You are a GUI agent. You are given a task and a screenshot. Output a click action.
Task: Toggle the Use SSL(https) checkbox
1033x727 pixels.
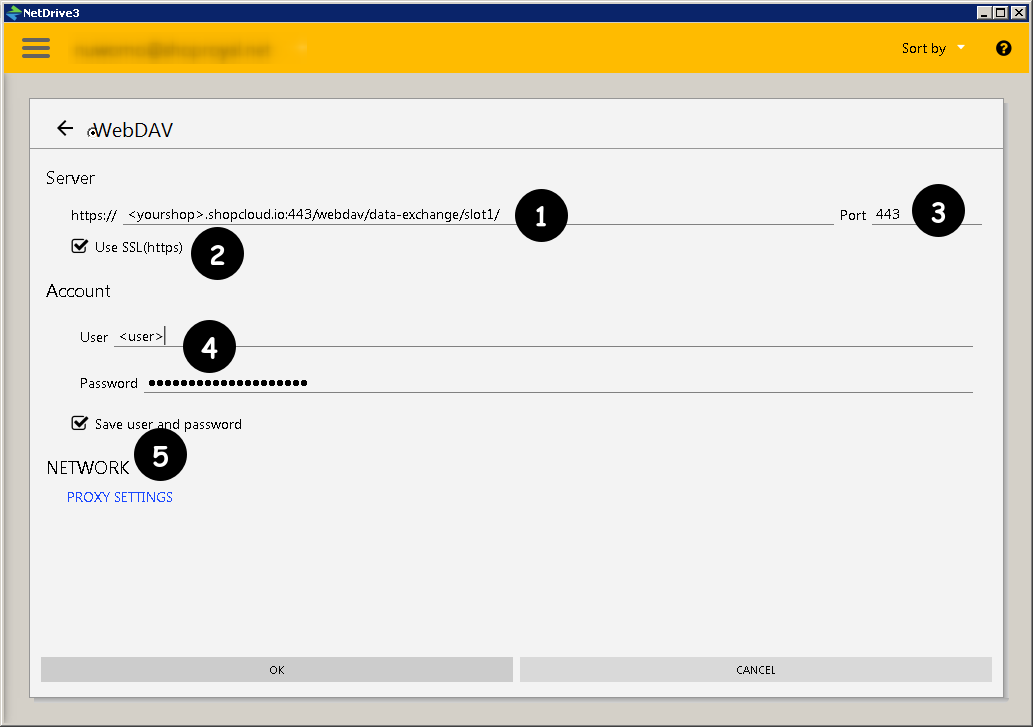(x=79, y=246)
